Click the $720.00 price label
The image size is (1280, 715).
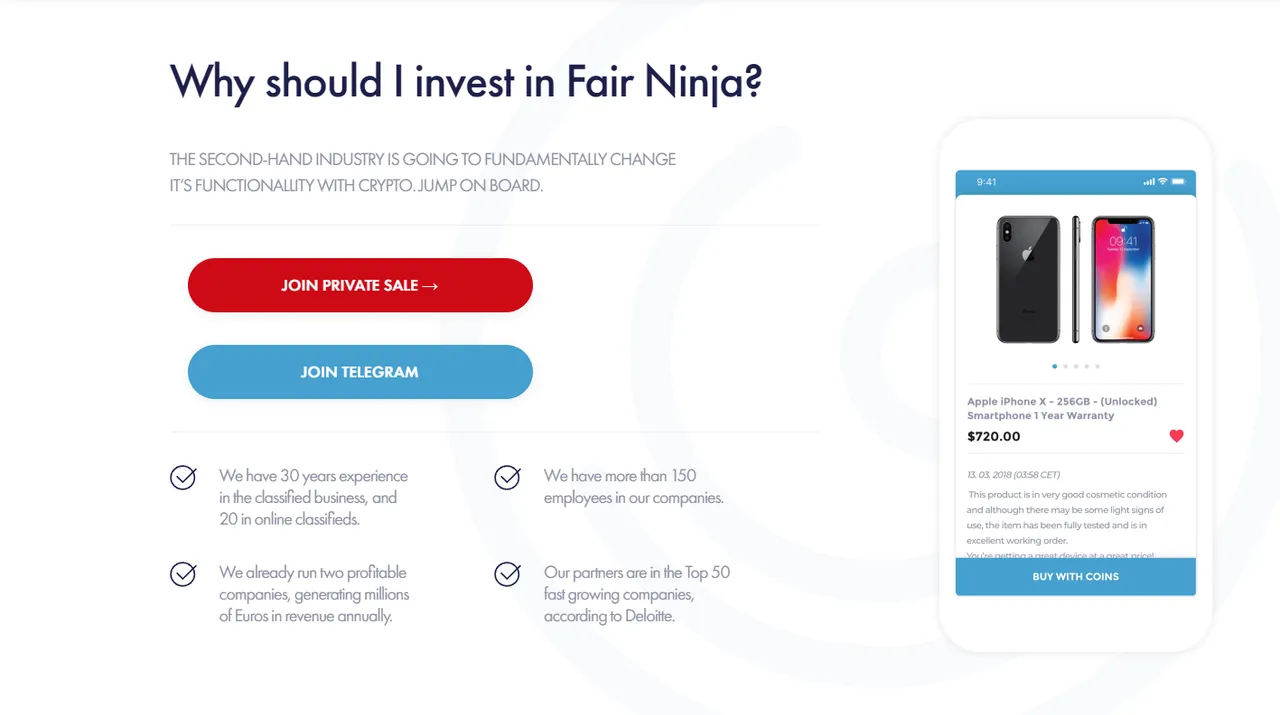coord(994,436)
